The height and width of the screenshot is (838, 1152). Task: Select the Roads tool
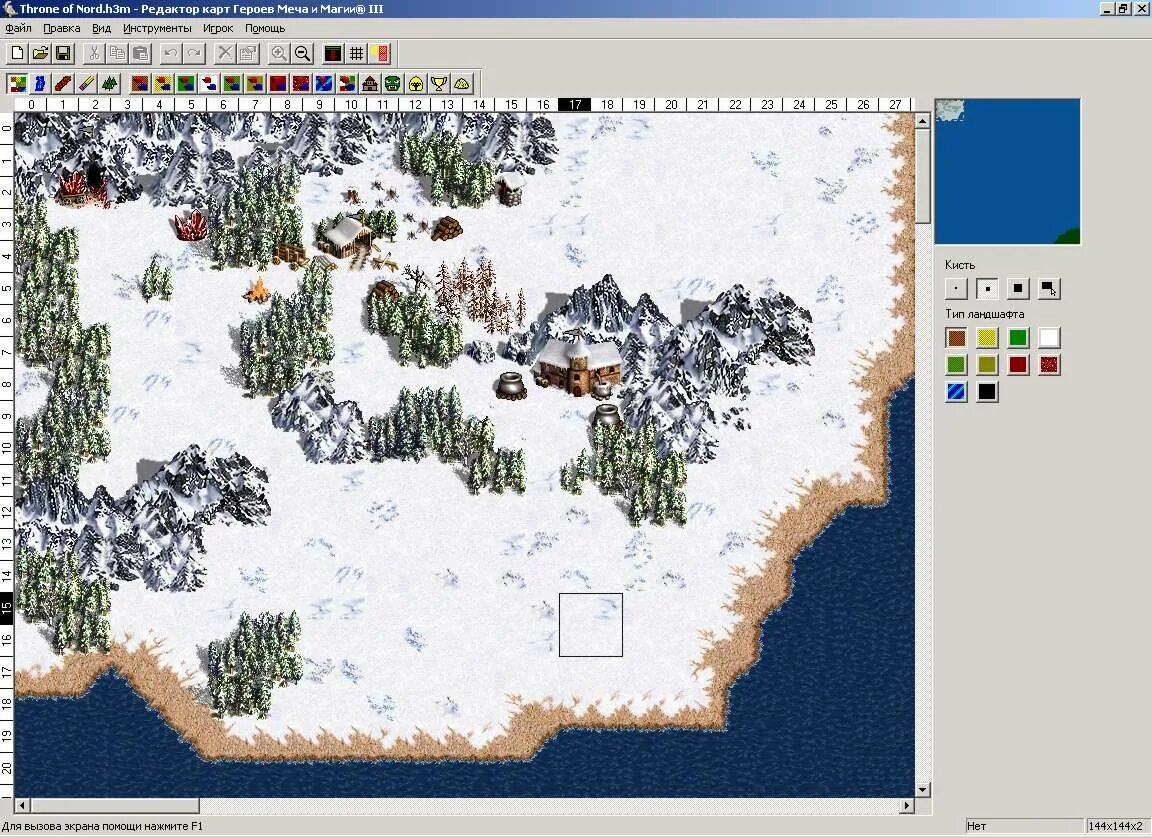63,83
